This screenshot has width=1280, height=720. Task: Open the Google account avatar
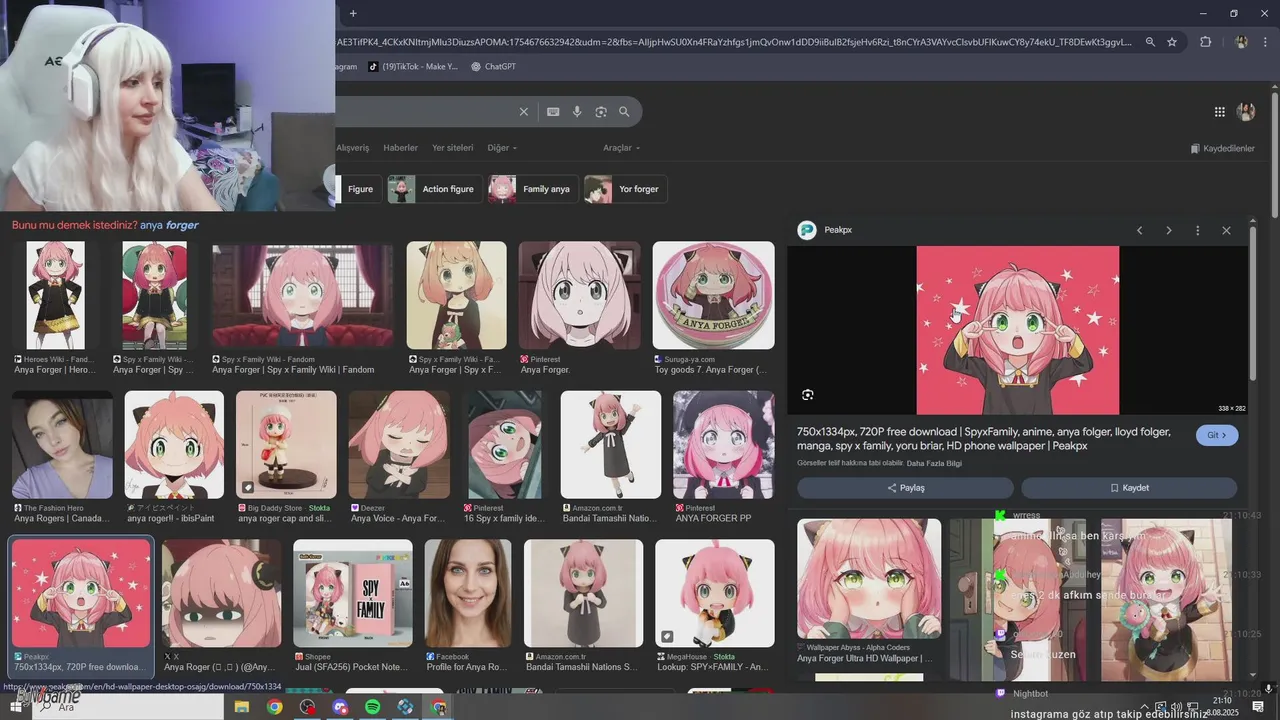[1246, 112]
